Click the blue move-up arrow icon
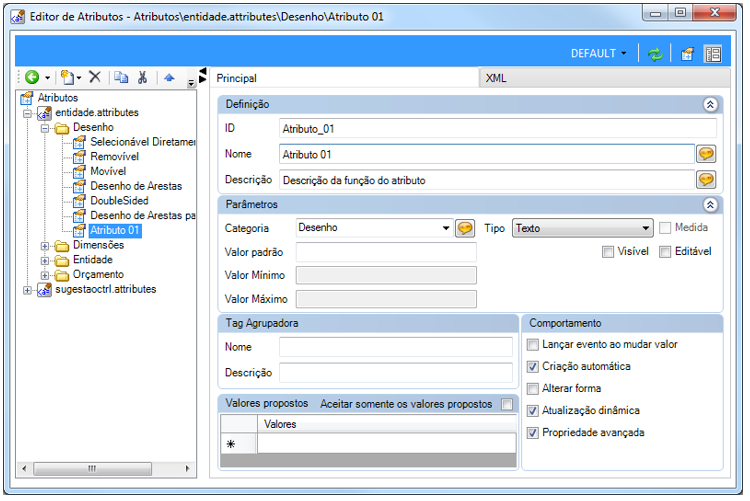750x501 pixels. point(169,78)
